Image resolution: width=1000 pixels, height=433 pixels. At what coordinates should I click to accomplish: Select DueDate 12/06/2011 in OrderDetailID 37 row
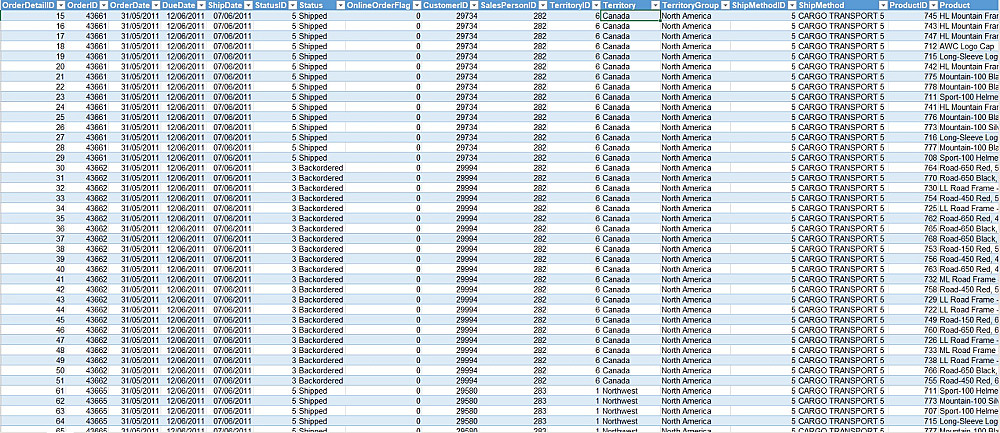pyautogui.click(x=184, y=239)
